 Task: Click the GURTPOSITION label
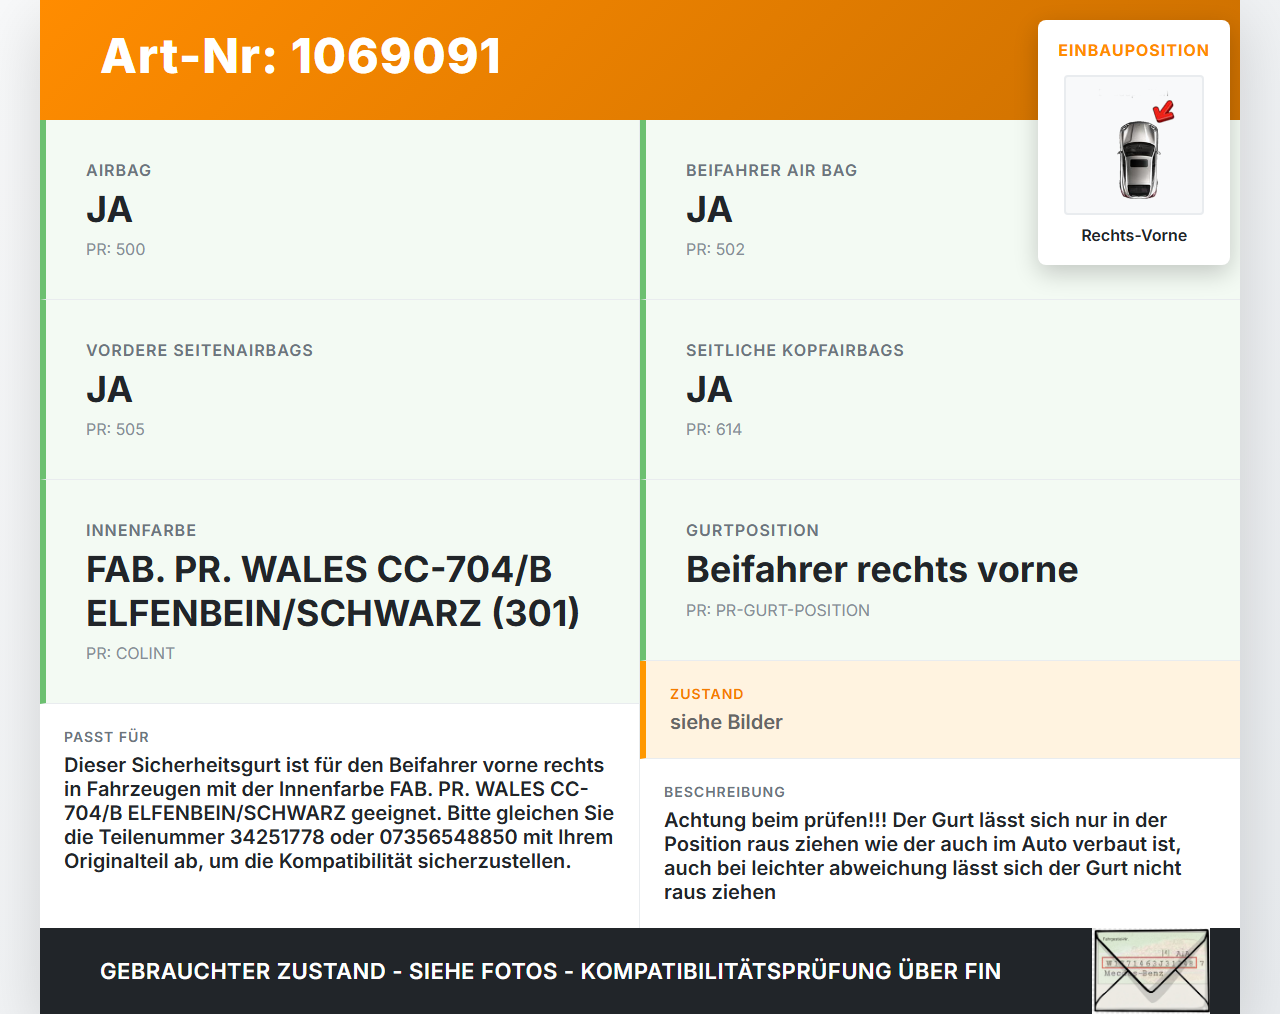click(753, 530)
